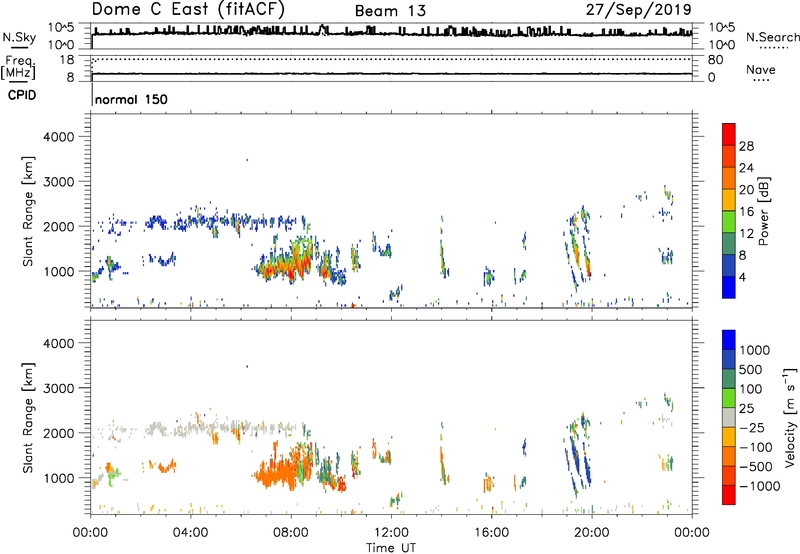Click the '28' power colorbar tick
This screenshot has height=554, width=800.
(x=746, y=146)
